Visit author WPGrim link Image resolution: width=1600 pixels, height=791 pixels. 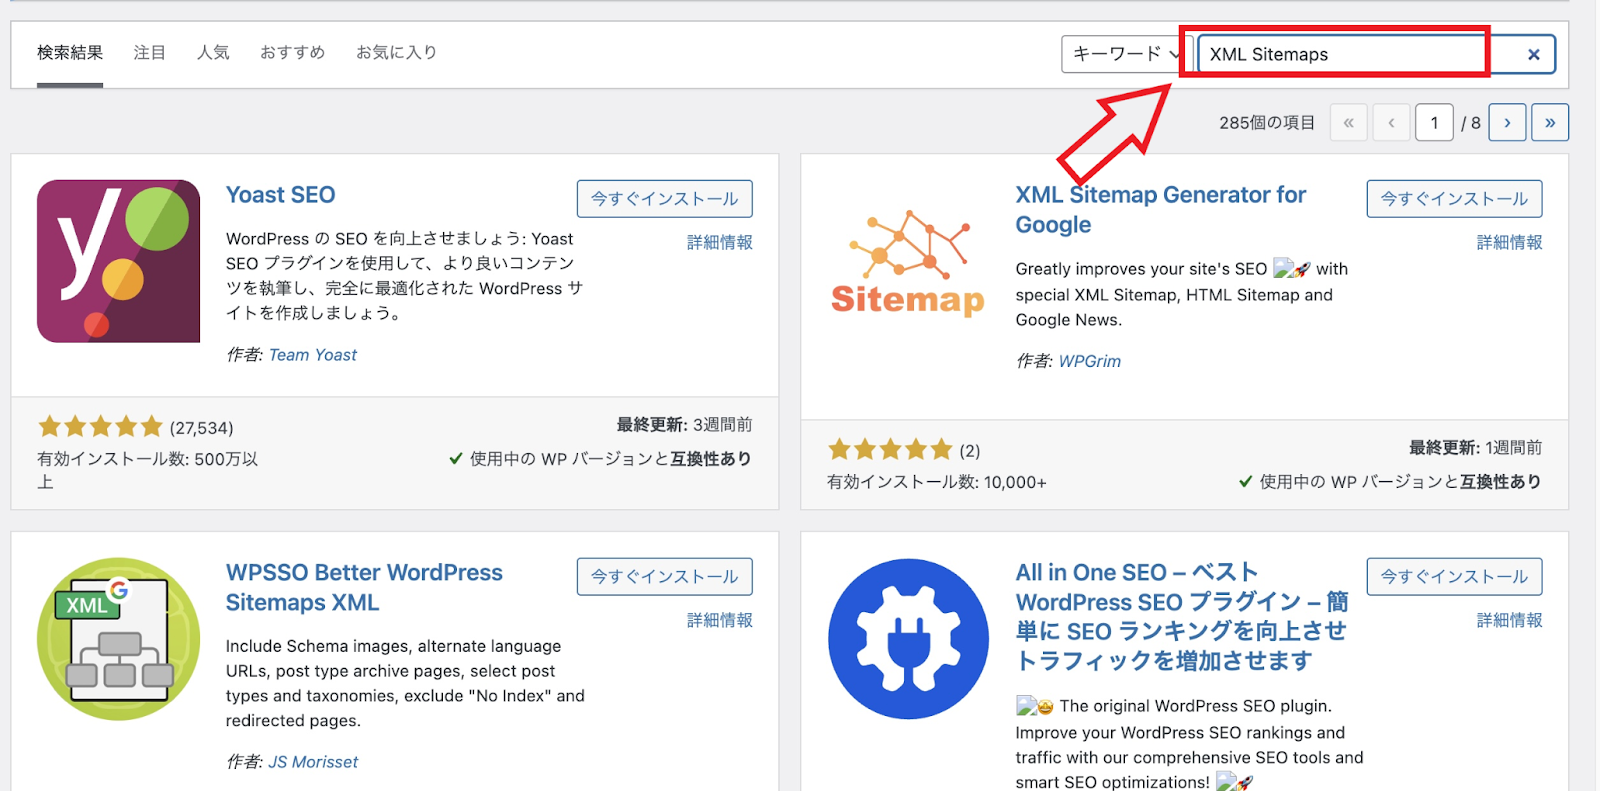(1090, 362)
